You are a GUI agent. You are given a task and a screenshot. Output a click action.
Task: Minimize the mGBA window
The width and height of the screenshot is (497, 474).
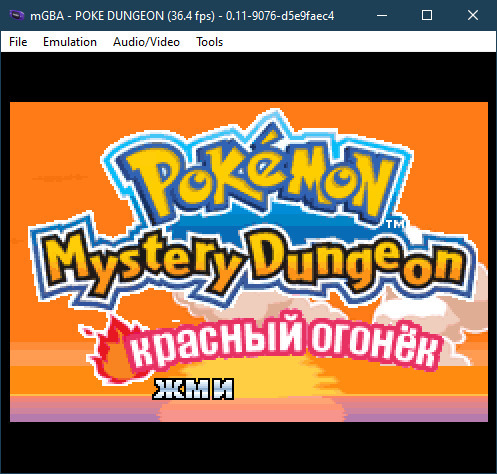[382, 15]
